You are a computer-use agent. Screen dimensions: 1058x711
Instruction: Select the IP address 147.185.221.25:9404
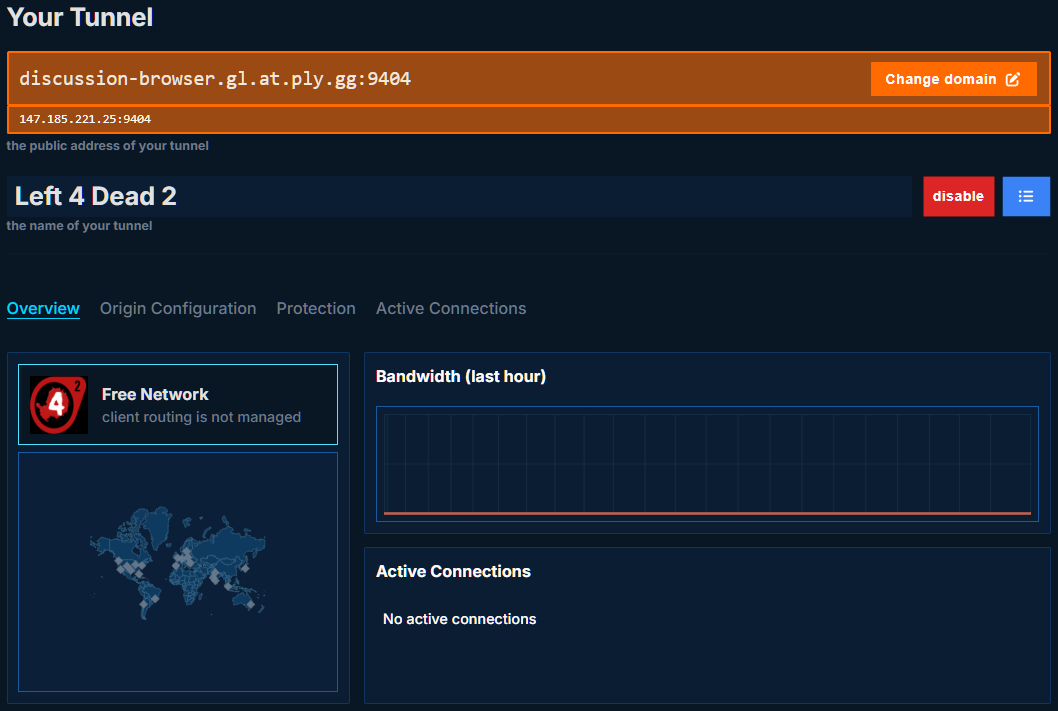[85, 119]
